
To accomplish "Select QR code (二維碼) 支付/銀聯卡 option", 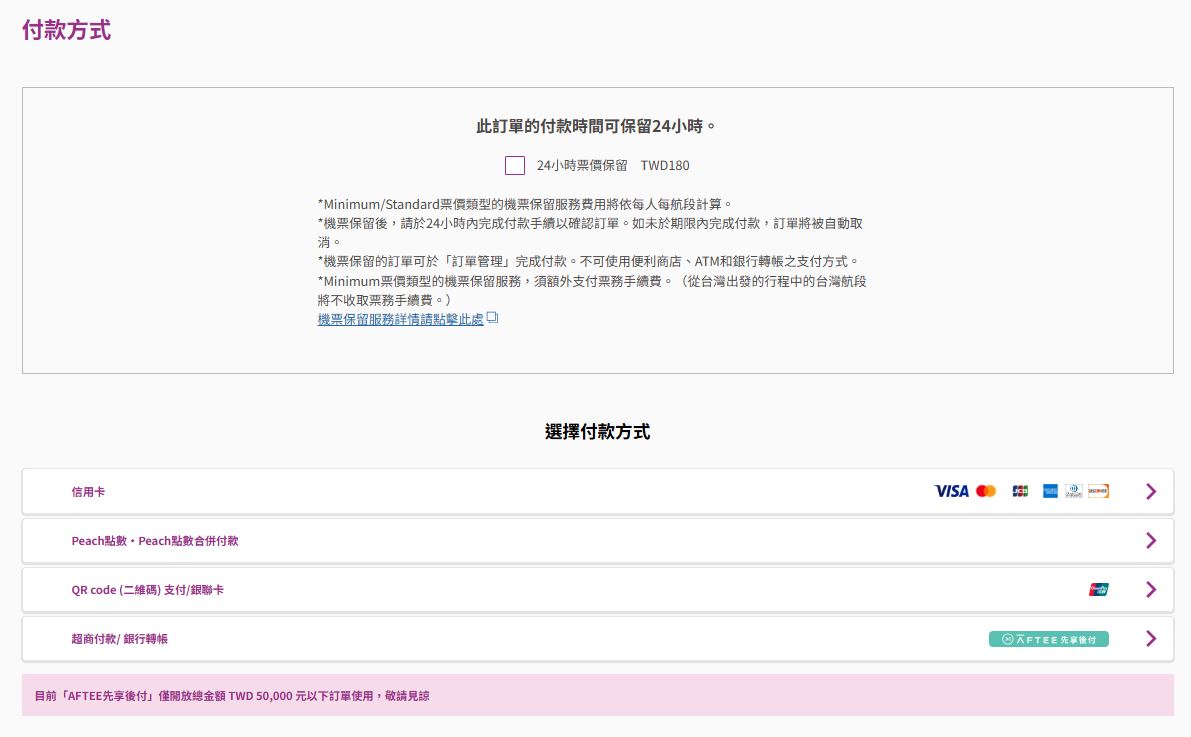I will (x=597, y=590).
